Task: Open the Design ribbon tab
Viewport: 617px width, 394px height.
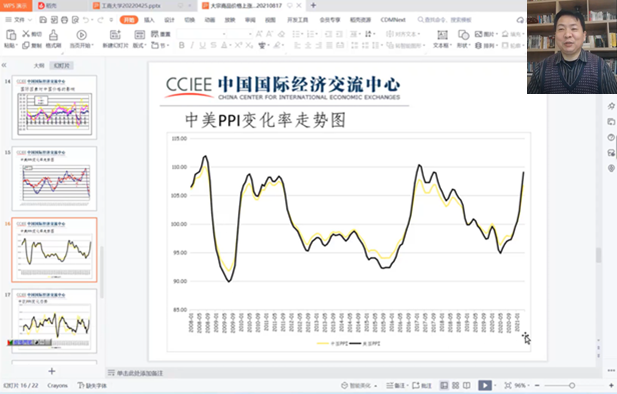Action: [169, 20]
